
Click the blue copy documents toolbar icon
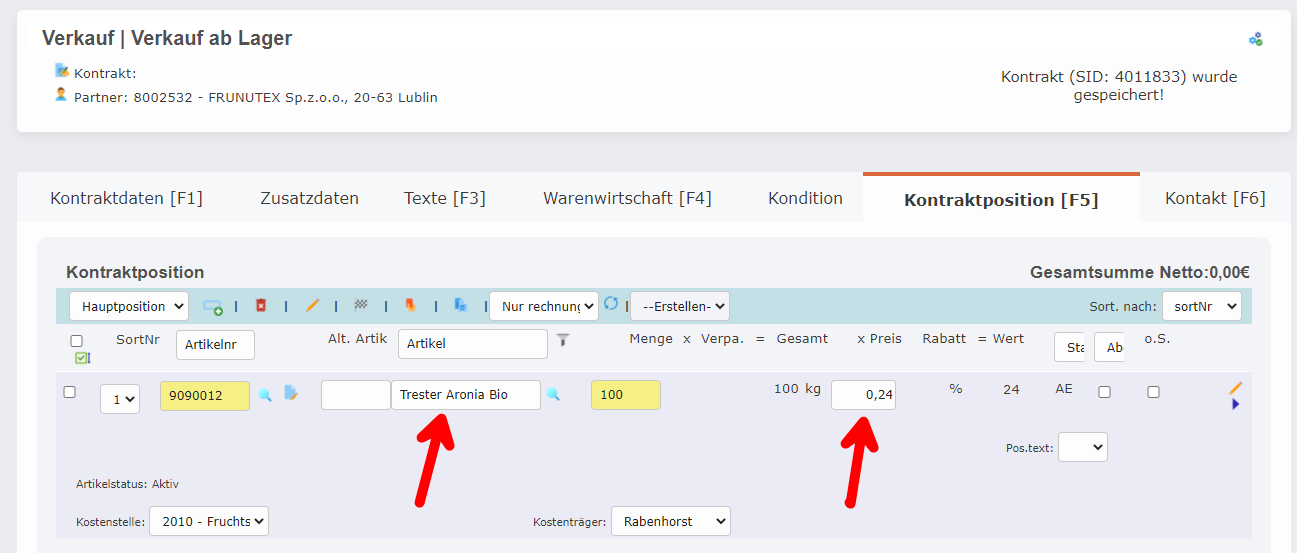click(x=460, y=305)
